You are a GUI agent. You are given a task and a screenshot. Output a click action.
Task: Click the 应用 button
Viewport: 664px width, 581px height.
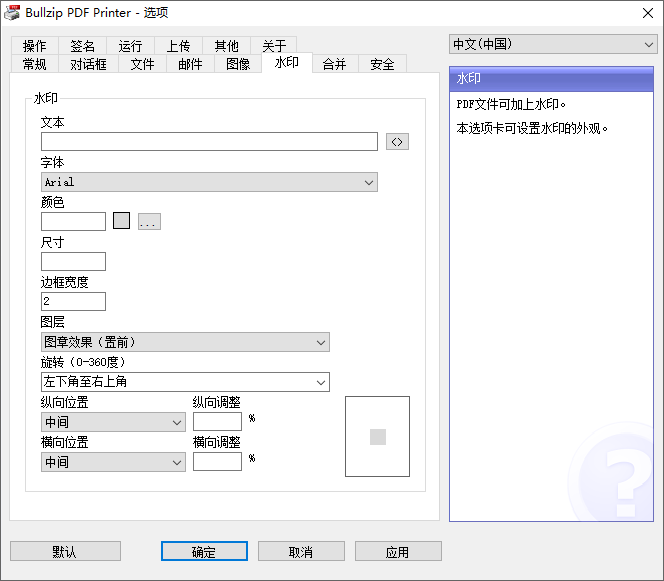[x=398, y=551]
